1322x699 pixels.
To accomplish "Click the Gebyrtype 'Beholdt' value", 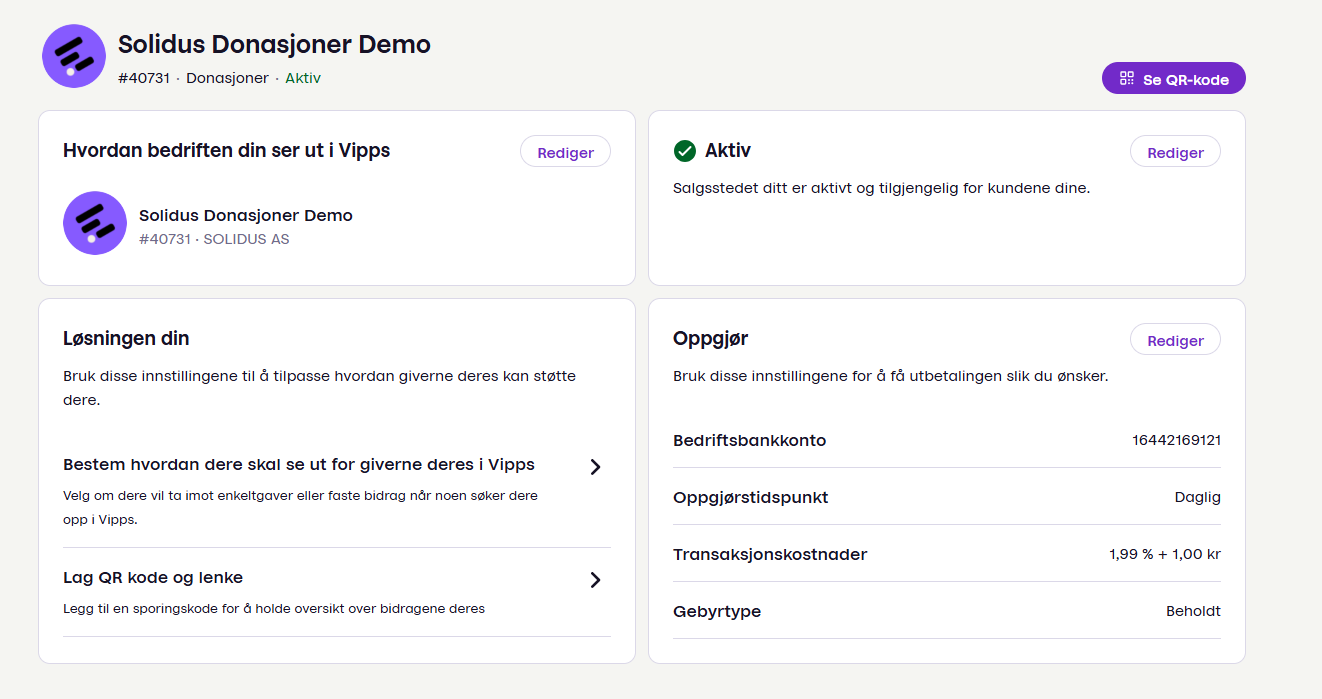I will tap(1193, 611).
